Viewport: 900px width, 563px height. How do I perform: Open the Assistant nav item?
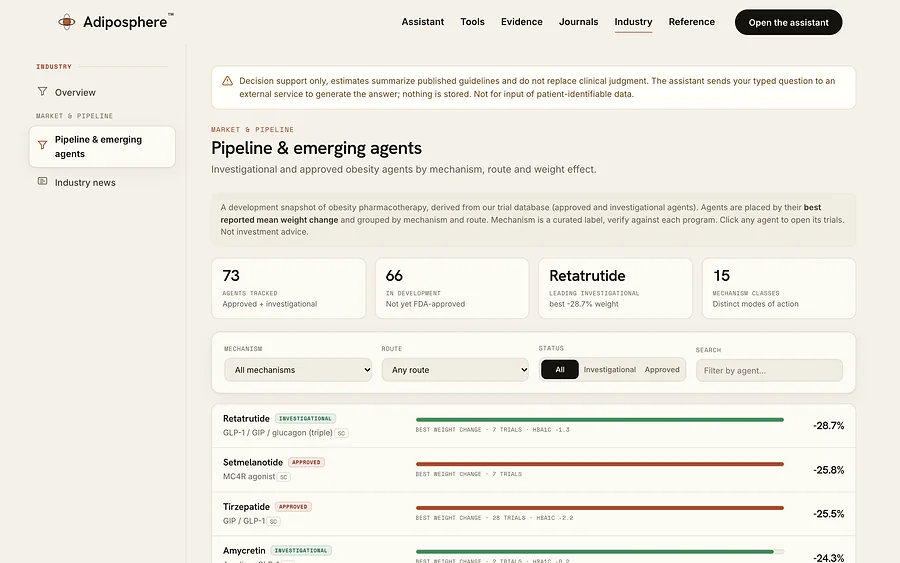tap(422, 22)
